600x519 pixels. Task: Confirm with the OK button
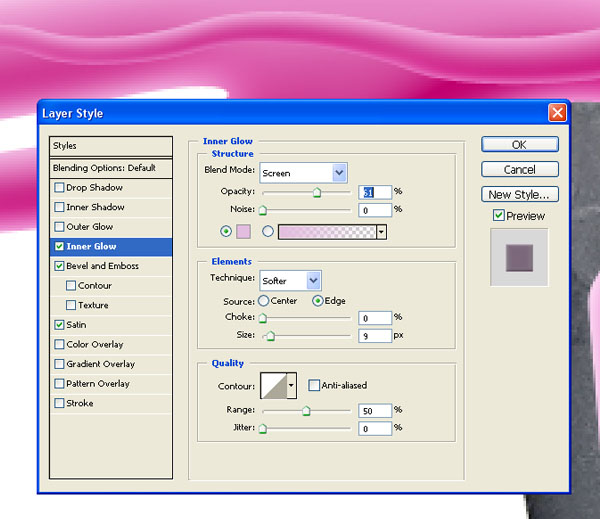pyautogui.click(x=520, y=145)
